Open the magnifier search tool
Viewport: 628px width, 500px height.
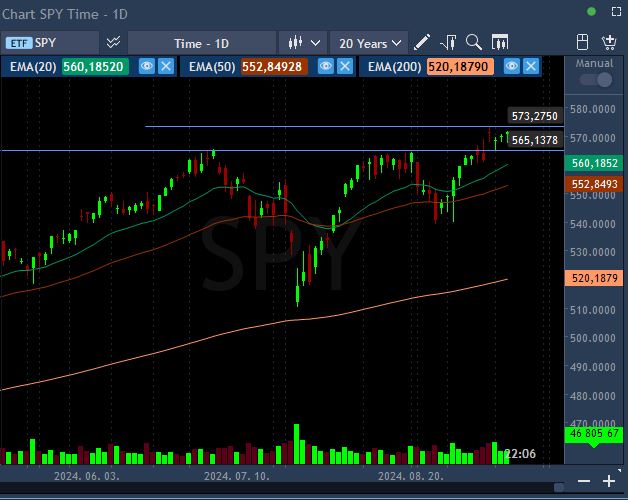(x=474, y=42)
